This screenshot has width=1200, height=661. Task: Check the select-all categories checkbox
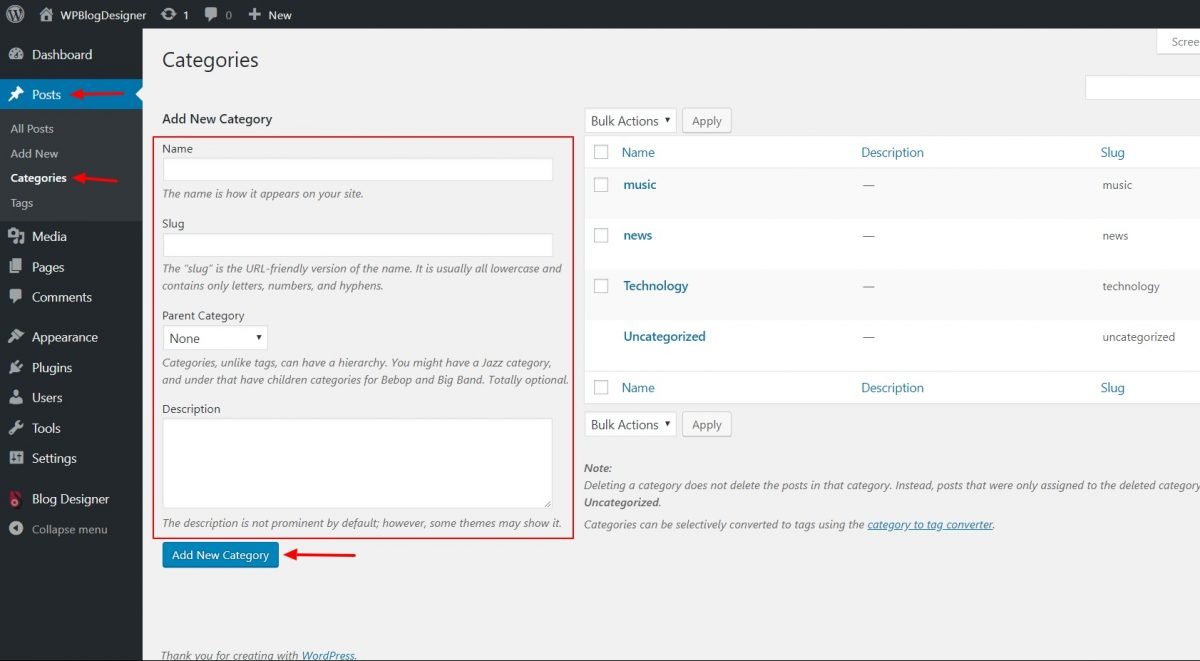[600, 151]
